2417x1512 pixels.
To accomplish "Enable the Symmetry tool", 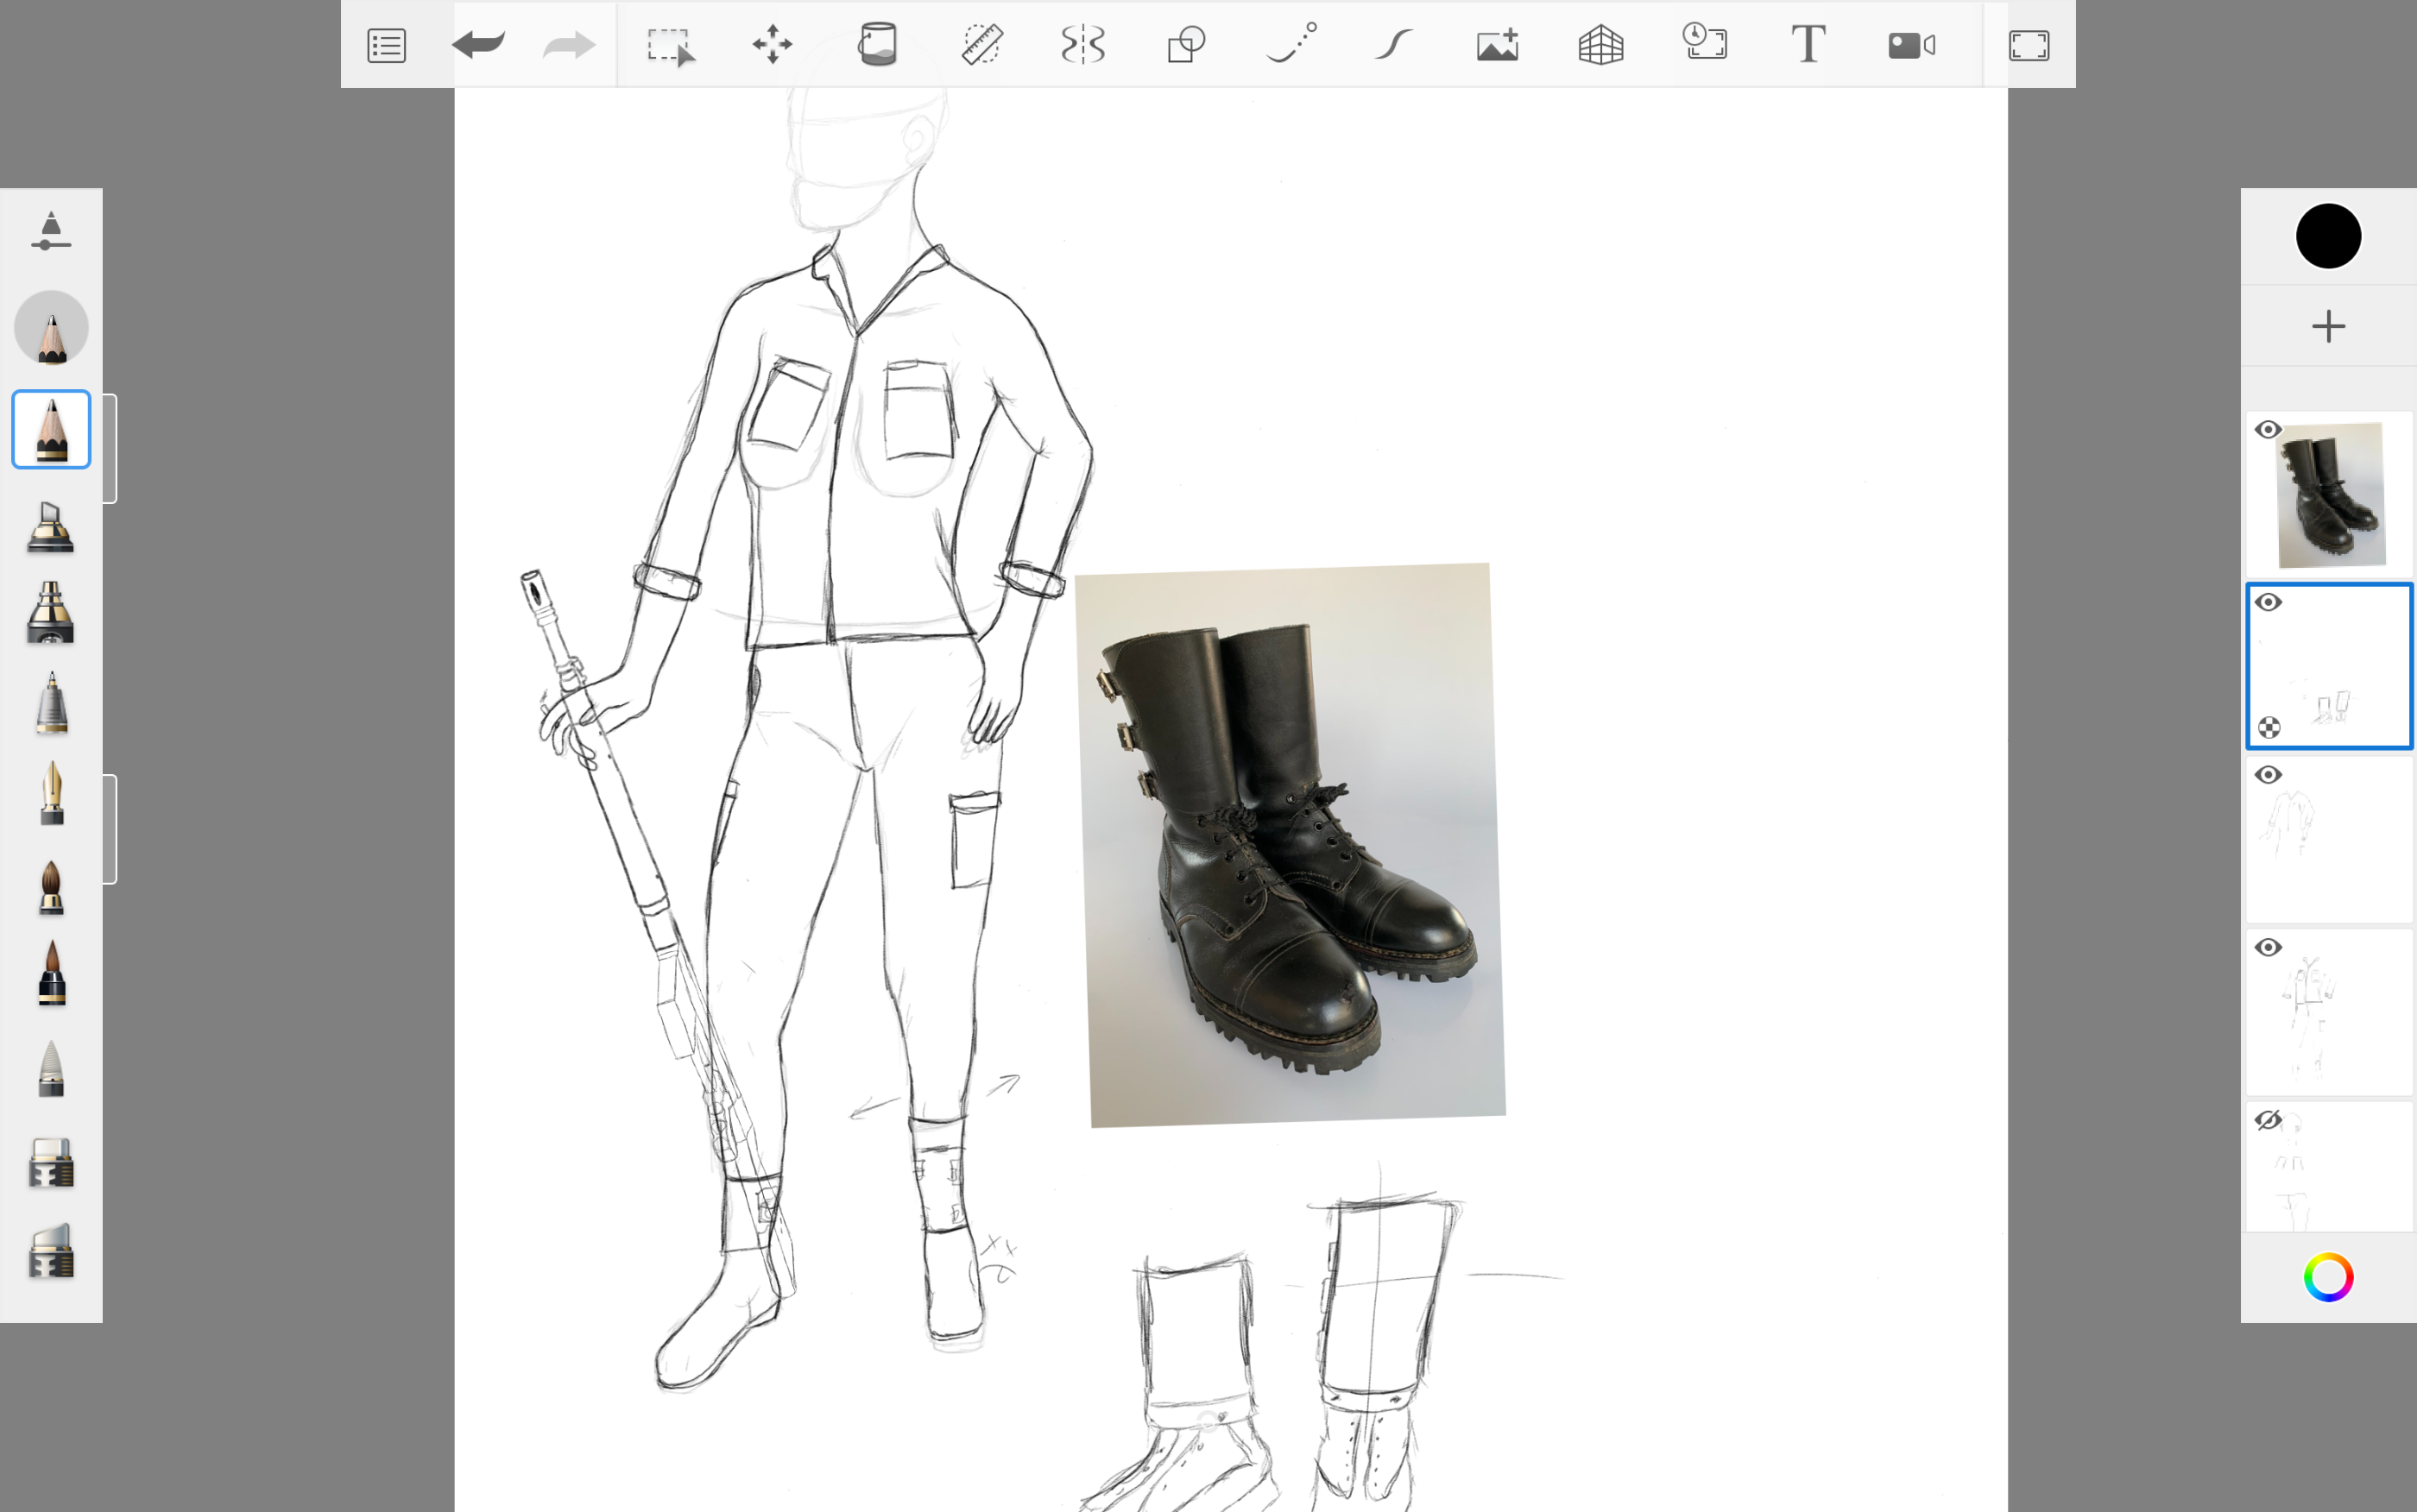I will click(1083, 45).
